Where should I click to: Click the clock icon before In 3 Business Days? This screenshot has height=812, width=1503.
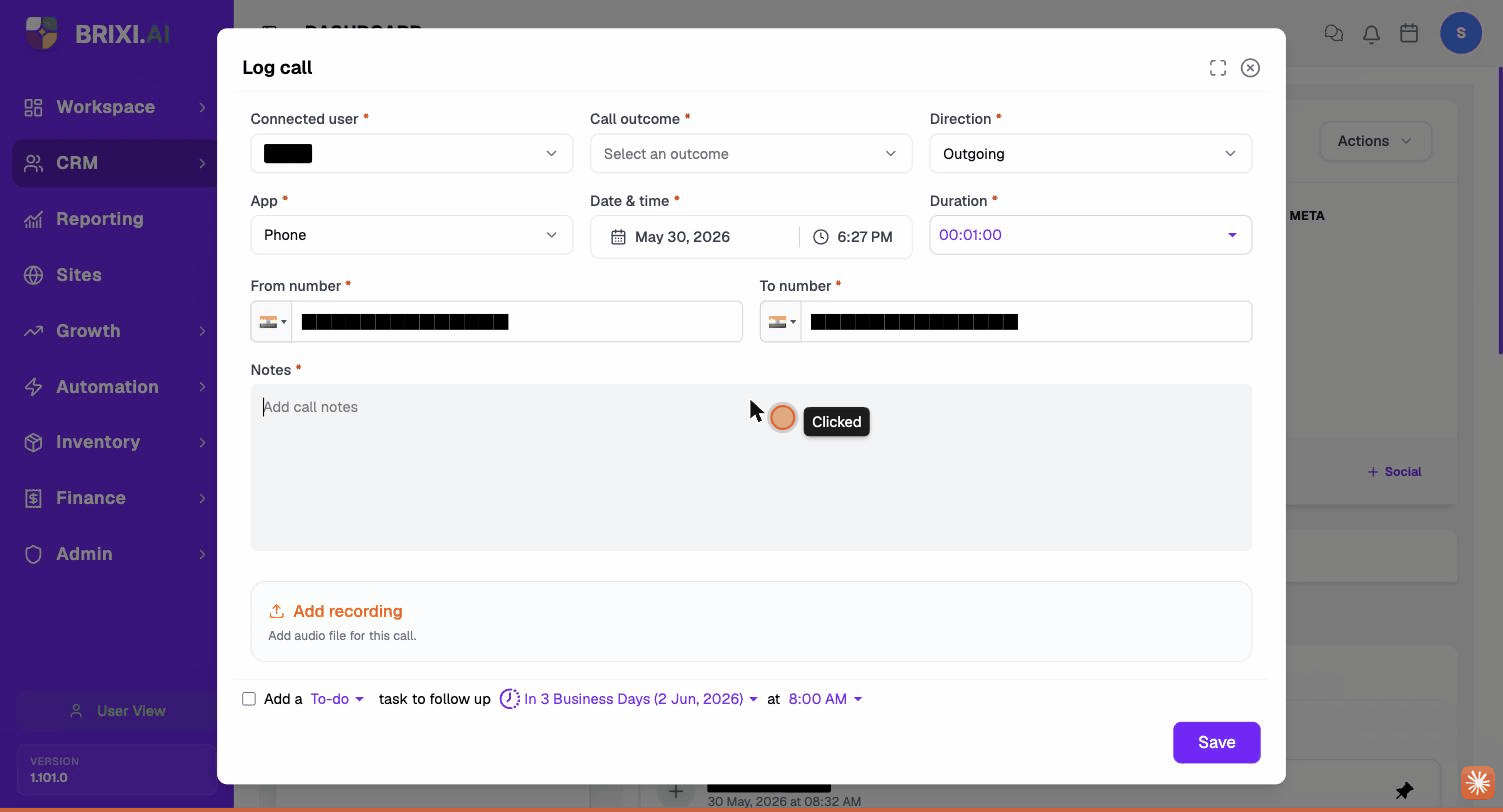pyautogui.click(x=509, y=699)
